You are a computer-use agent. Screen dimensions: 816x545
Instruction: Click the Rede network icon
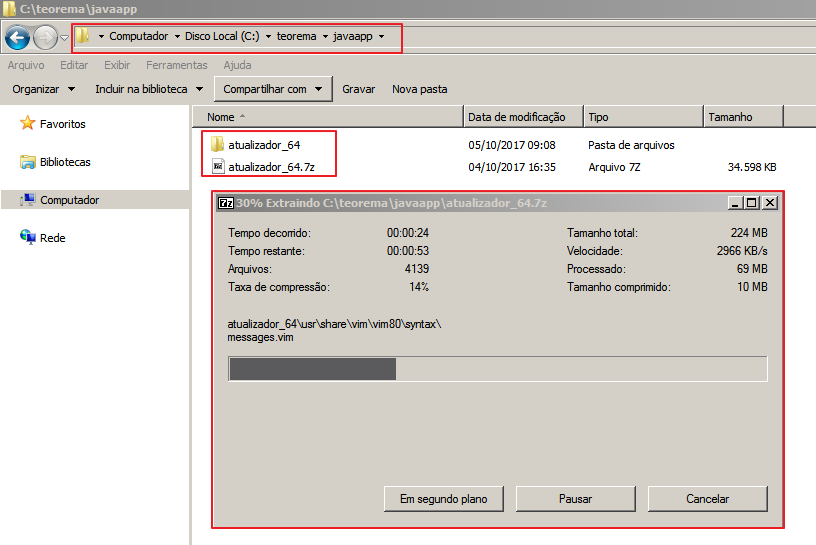28,237
